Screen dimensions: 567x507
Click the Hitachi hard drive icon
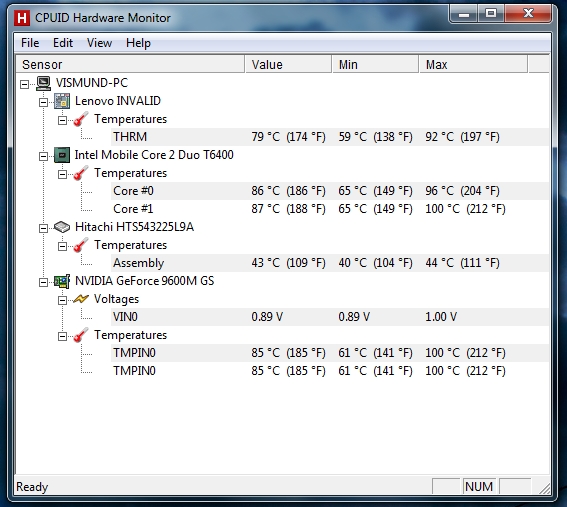coord(62,227)
